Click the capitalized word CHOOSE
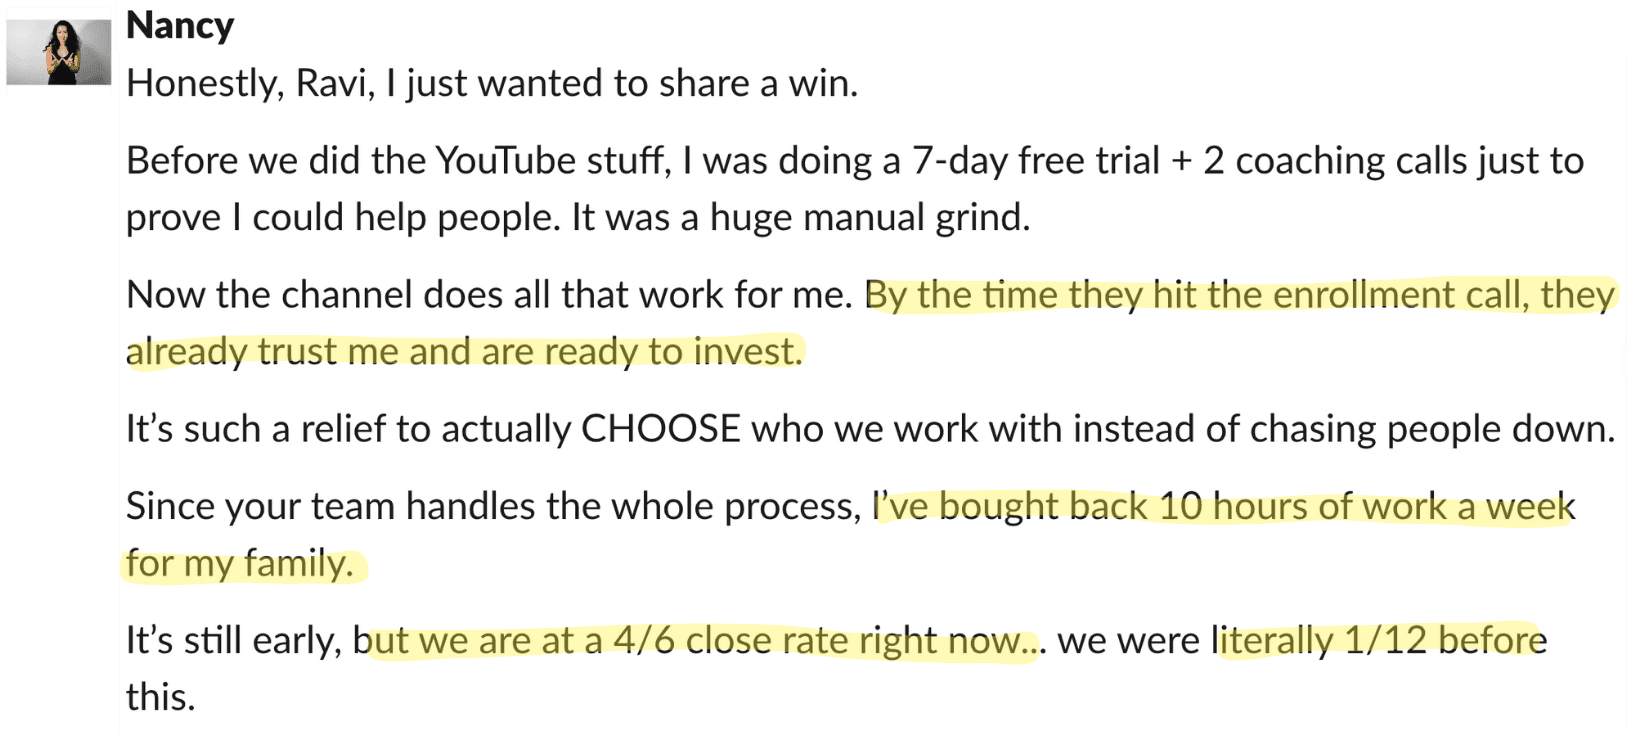 point(660,429)
